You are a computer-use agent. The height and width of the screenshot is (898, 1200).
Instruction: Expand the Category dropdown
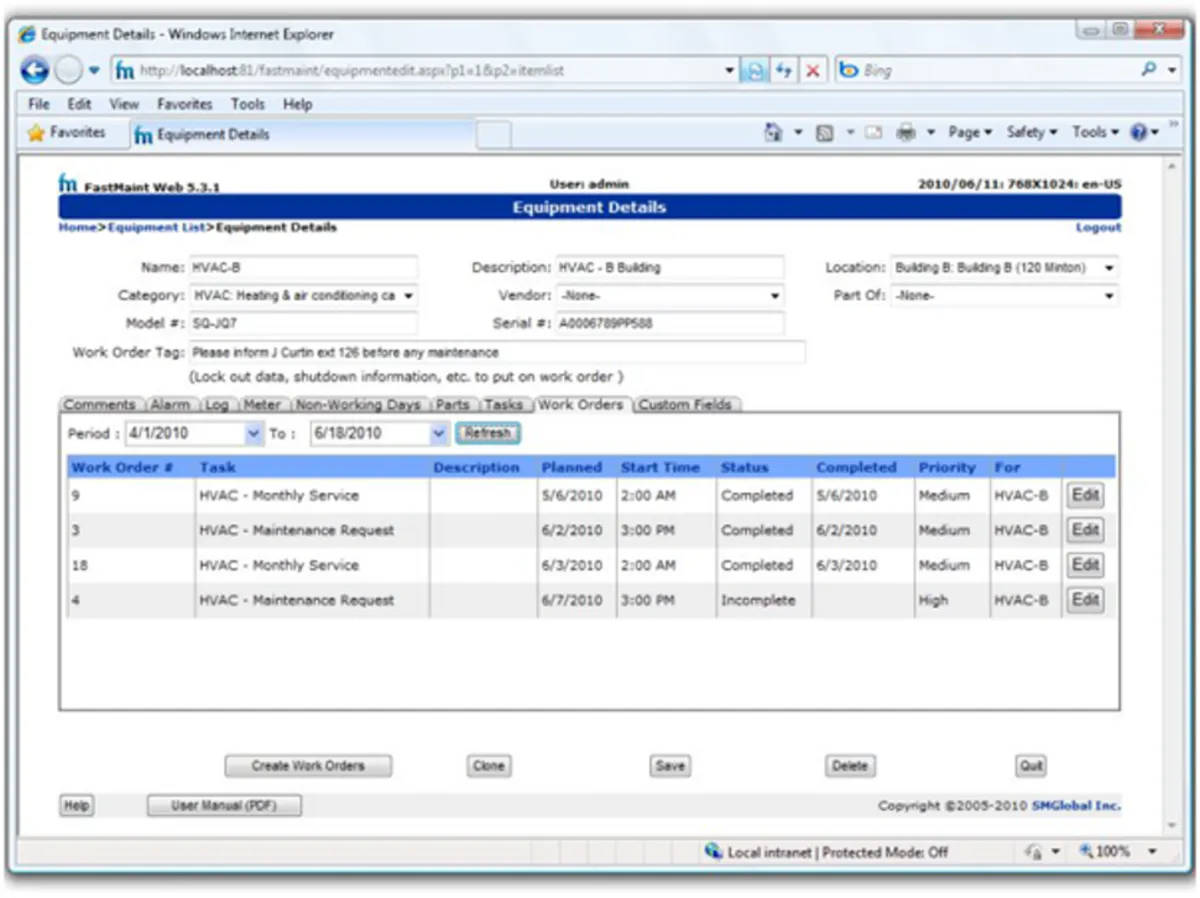pos(409,296)
